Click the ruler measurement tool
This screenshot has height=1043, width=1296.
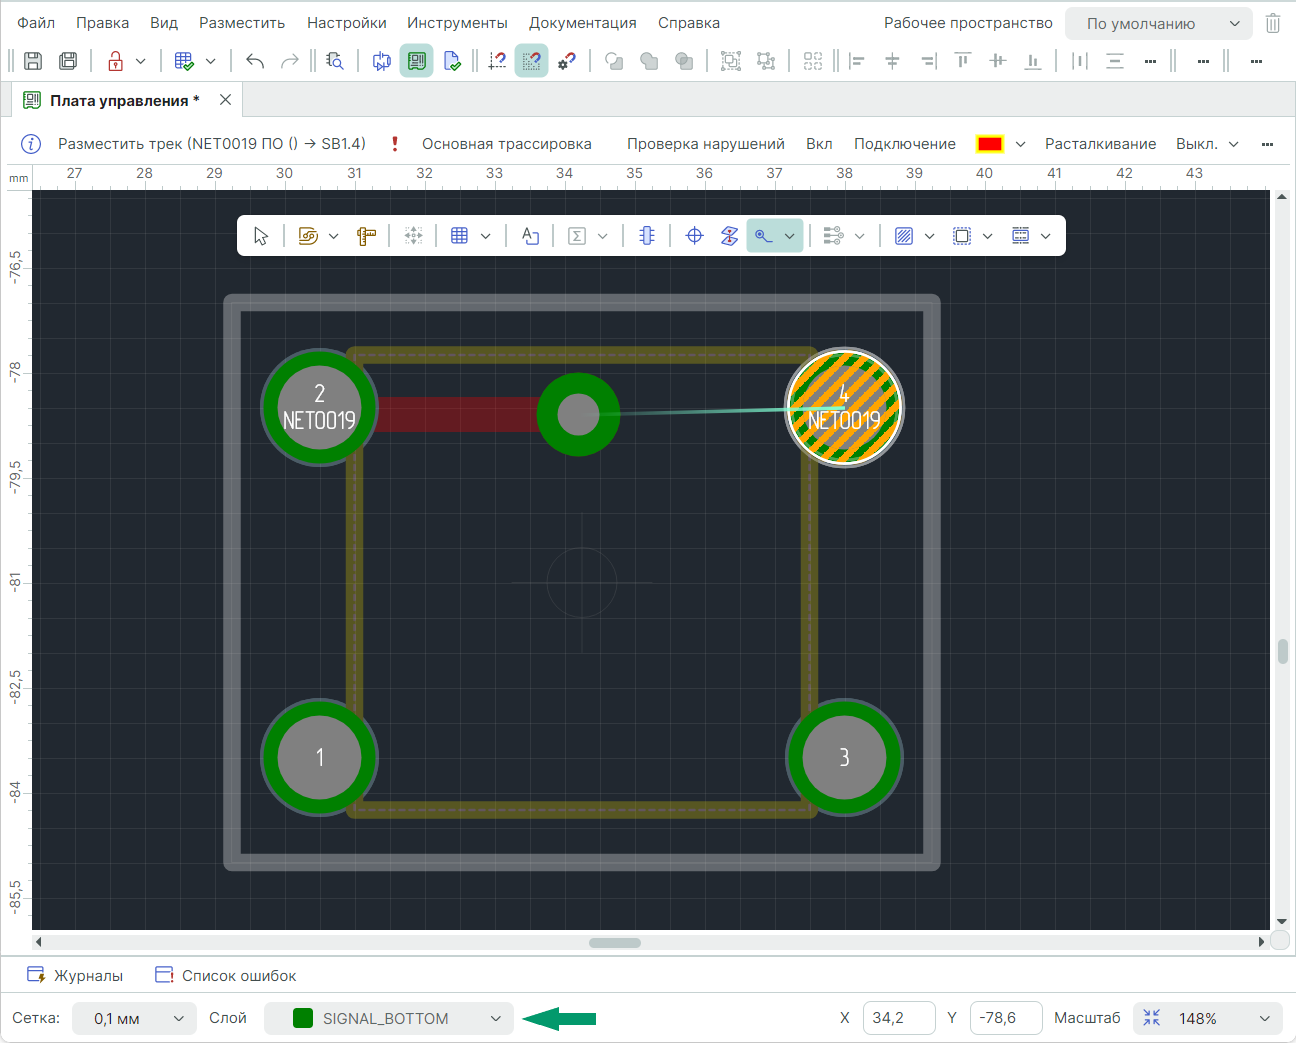[366, 236]
